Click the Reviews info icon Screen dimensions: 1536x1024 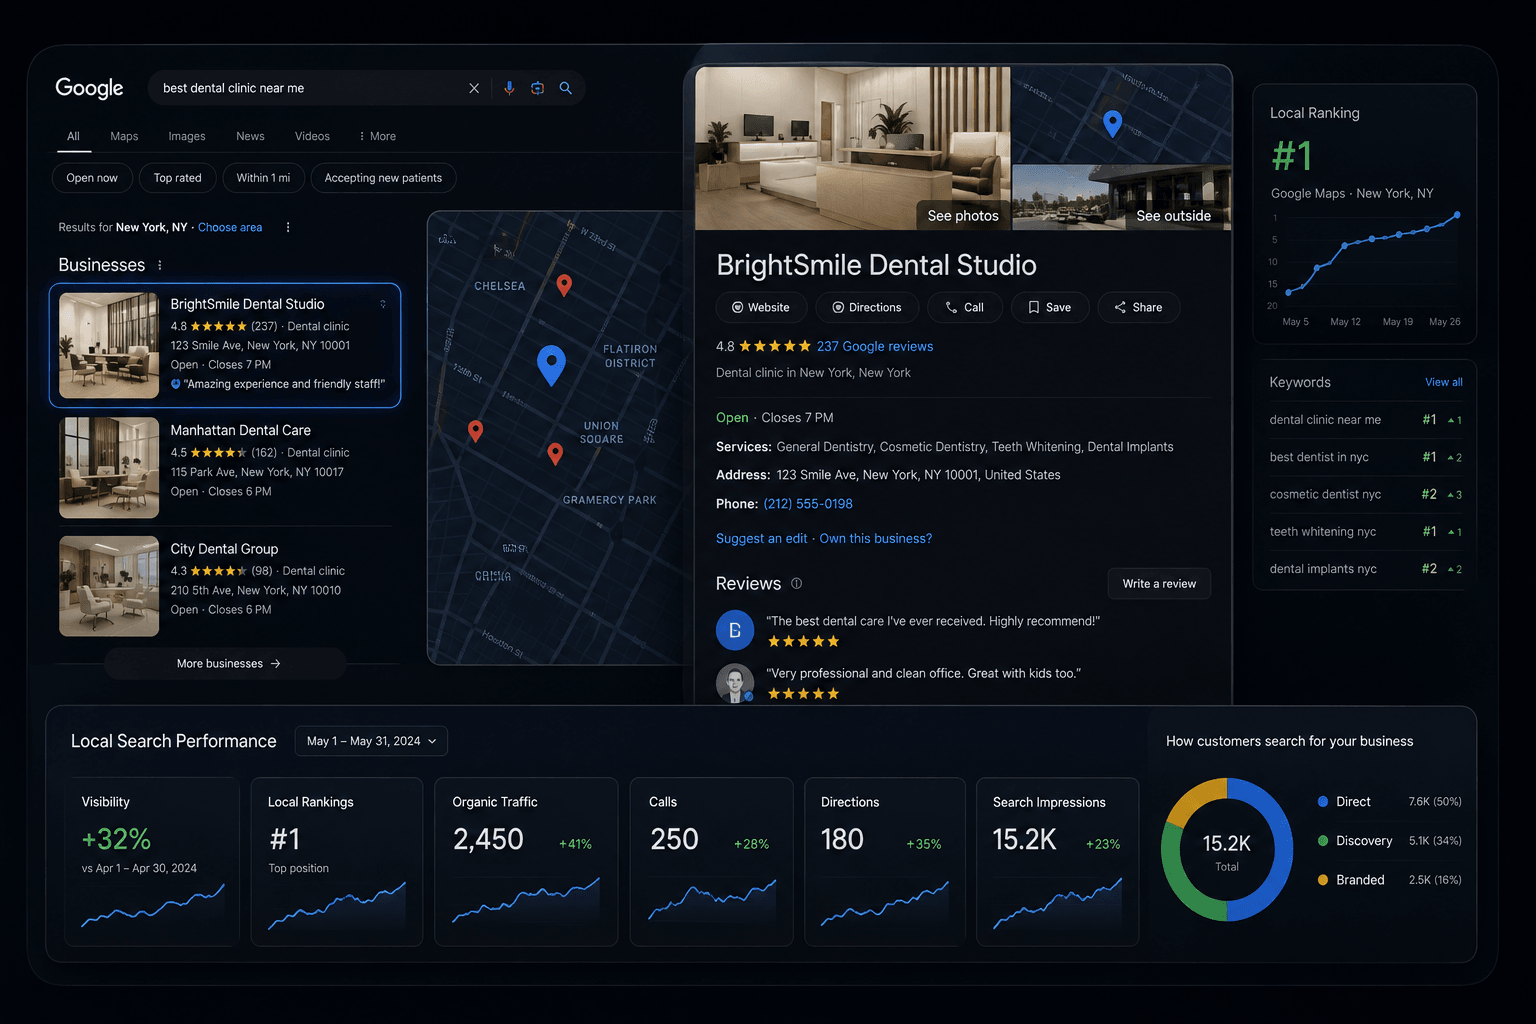click(797, 583)
